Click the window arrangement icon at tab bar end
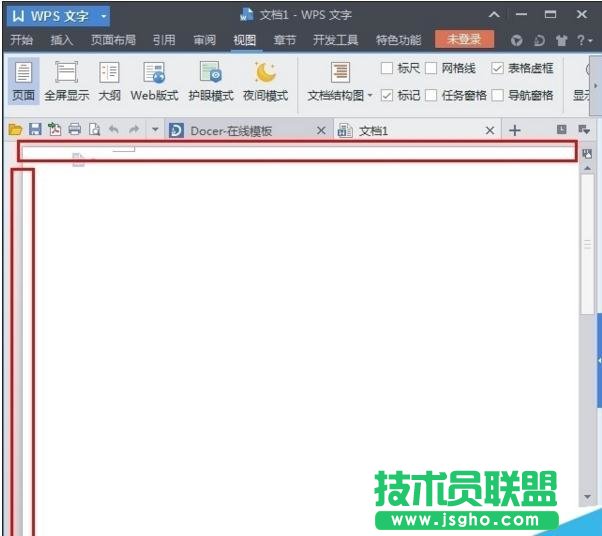602x536 pixels. click(x=584, y=129)
